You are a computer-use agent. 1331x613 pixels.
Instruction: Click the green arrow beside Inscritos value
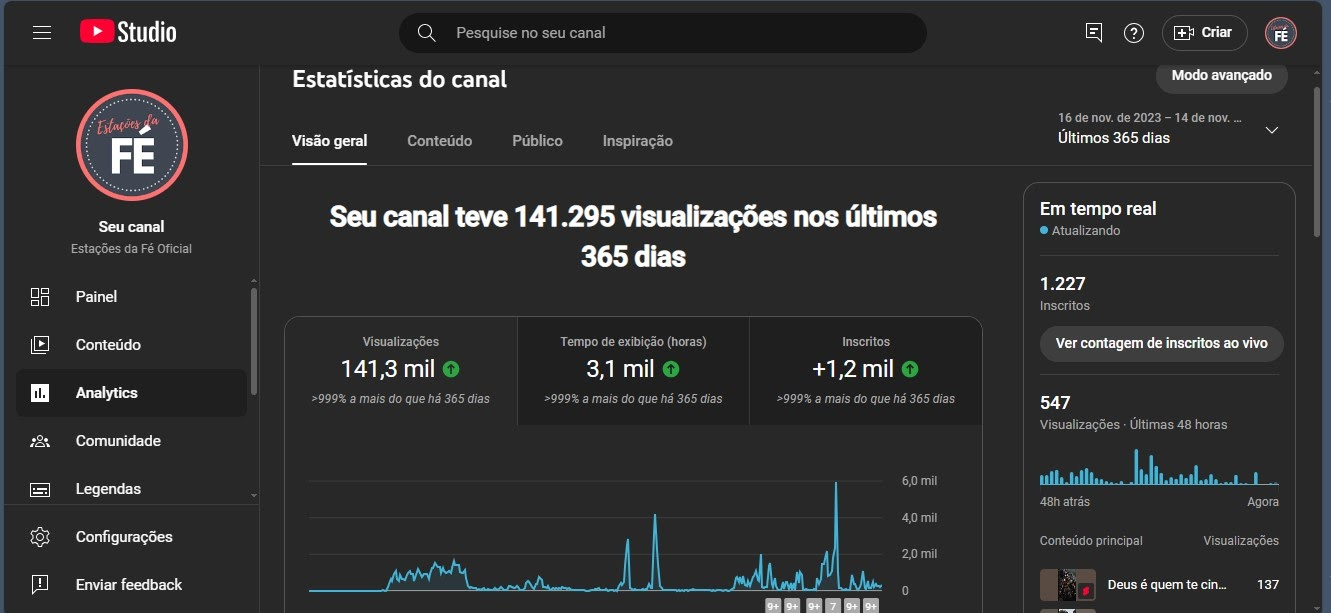[x=910, y=369]
